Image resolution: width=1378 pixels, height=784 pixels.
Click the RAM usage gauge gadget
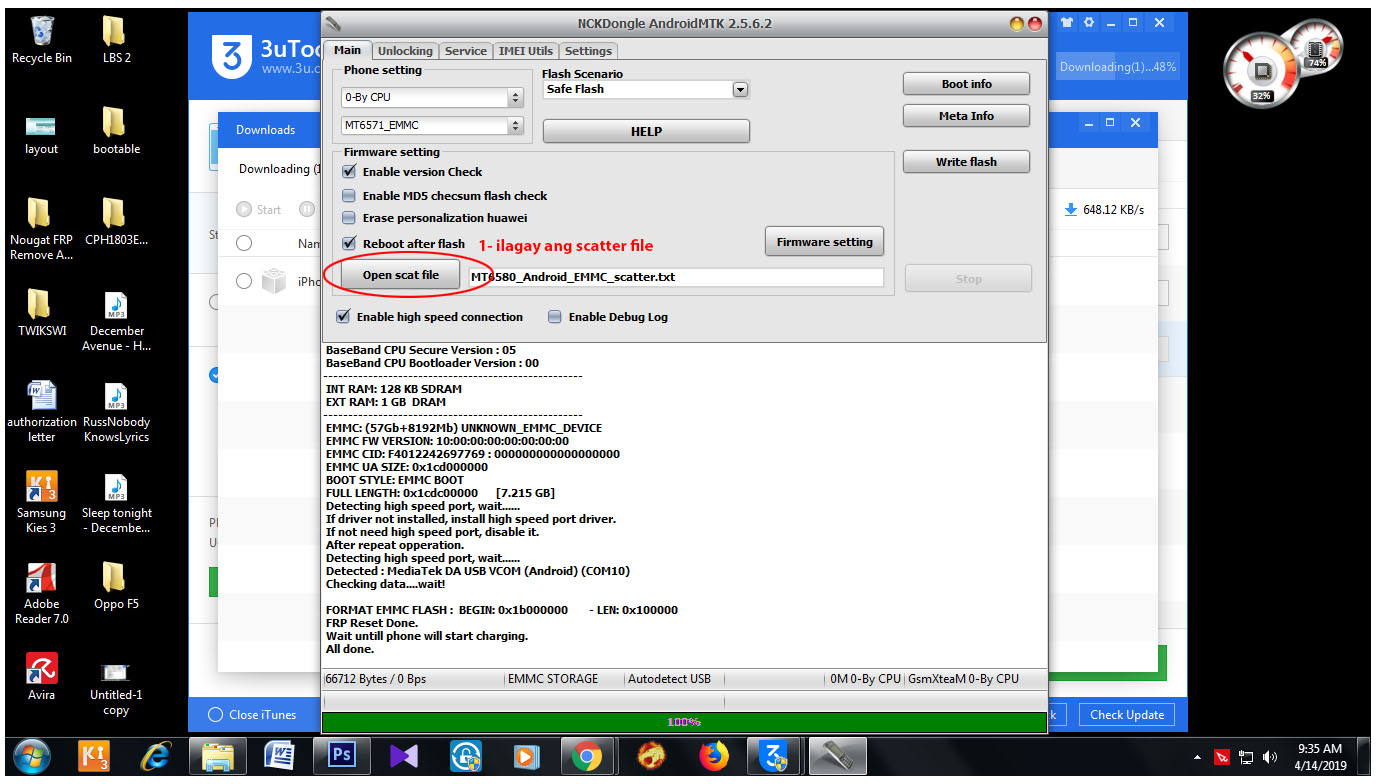click(1316, 48)
